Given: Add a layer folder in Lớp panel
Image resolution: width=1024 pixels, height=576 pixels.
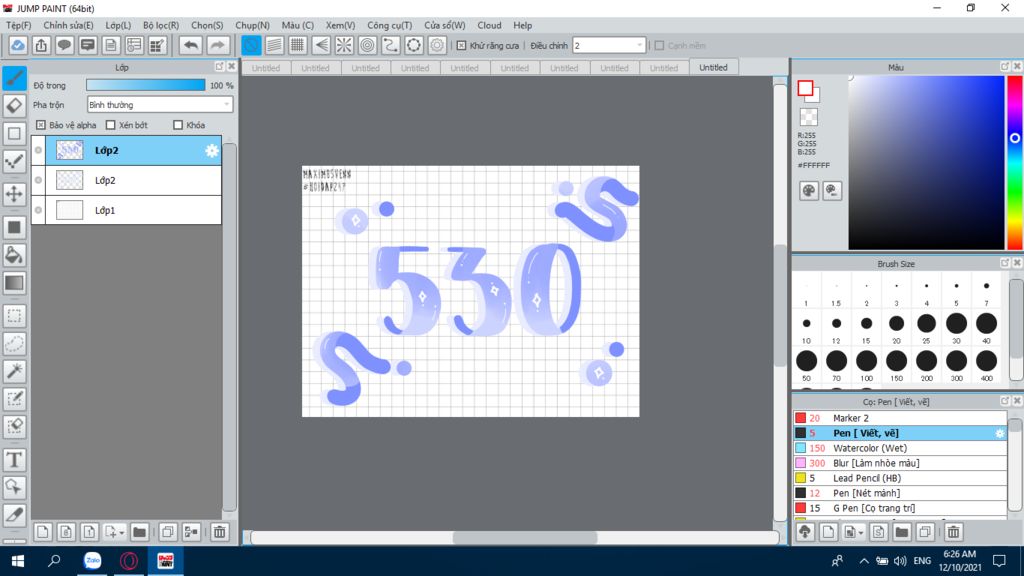Looking at the screenshot, I should point(139,532).
